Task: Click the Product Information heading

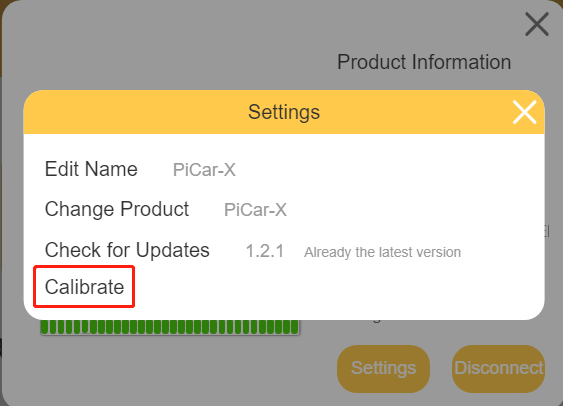Action: click(424, 62)
